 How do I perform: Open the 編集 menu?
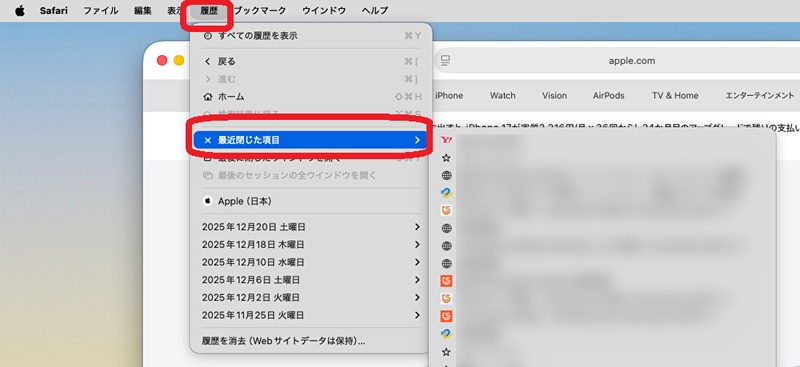tap(143, 11)
